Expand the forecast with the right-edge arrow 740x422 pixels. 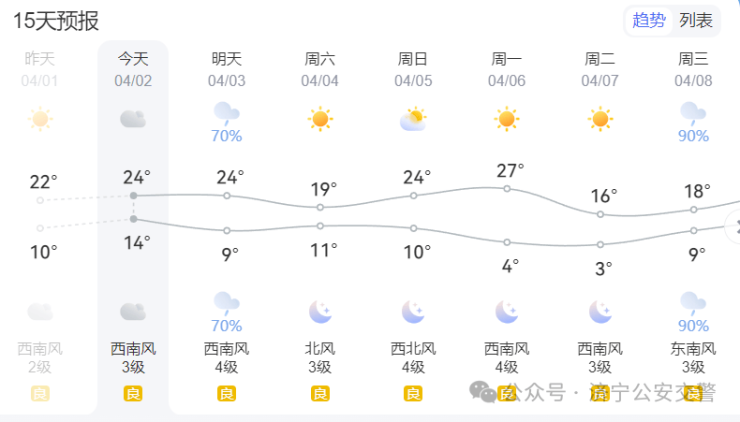coord(735,228)
